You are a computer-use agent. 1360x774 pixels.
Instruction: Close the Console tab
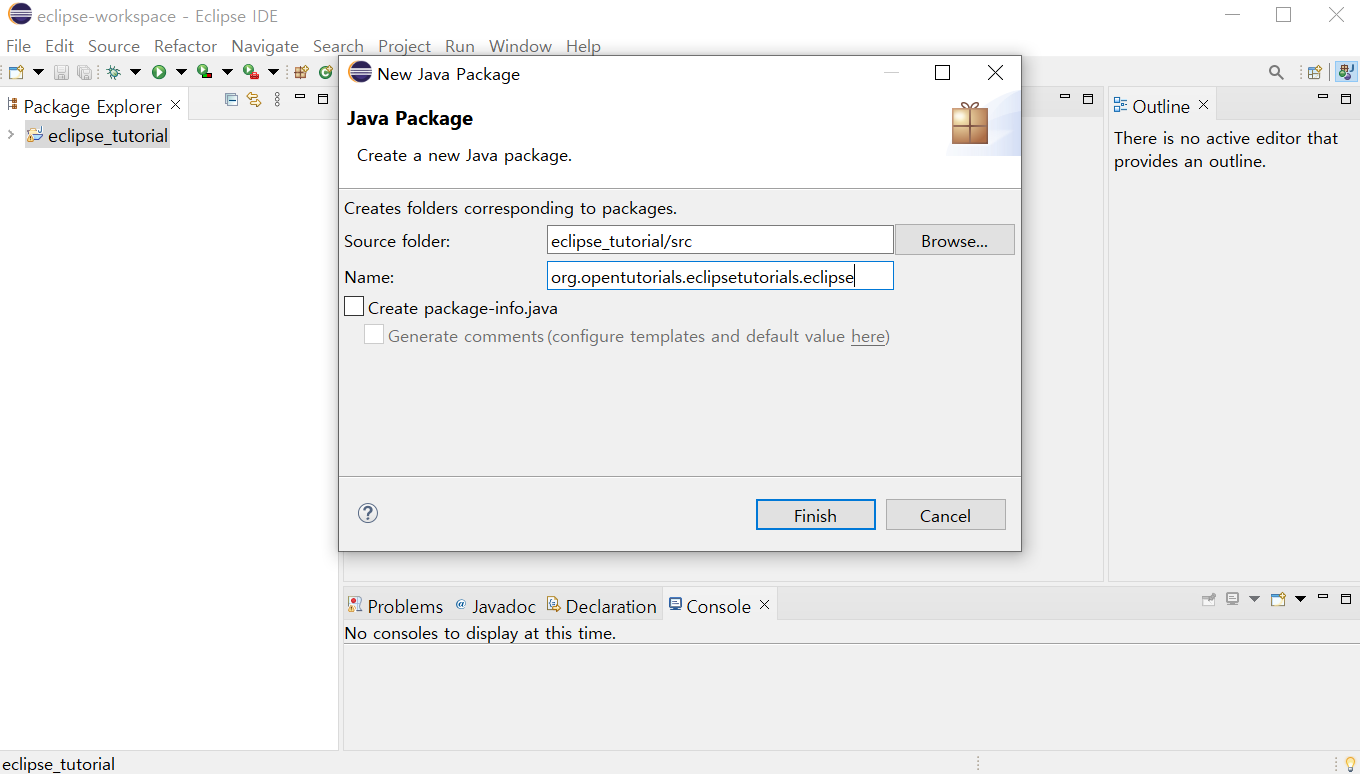[x=765, y=604]
